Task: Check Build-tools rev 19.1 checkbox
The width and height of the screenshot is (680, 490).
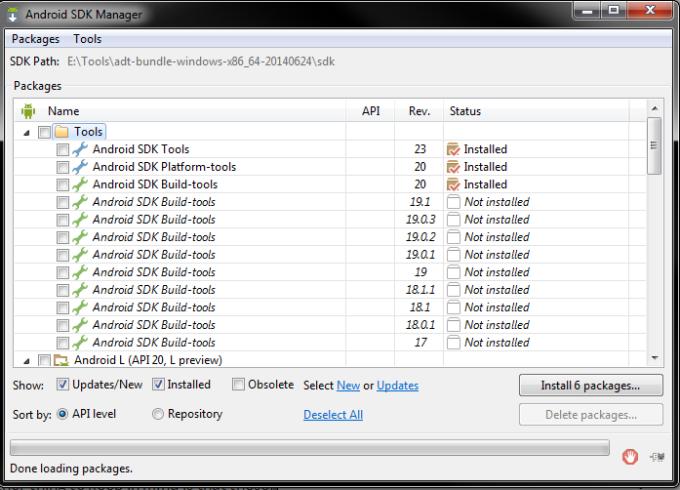Action: [x=62, y=202]
